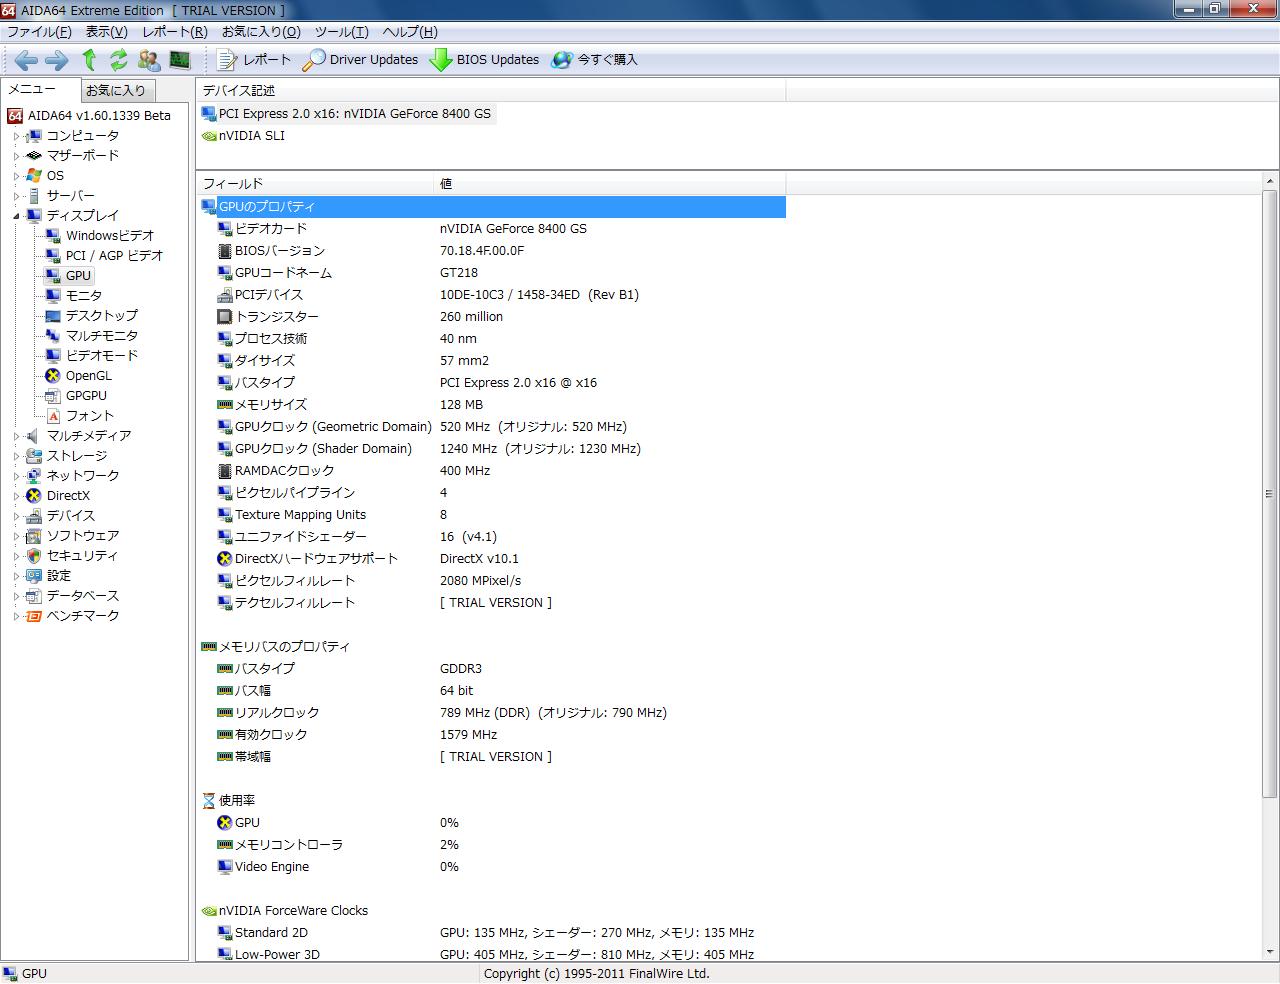This screenshot has height=984, width=1280.
Task: Open ヘルプ(H) menu
Action: 410,32
